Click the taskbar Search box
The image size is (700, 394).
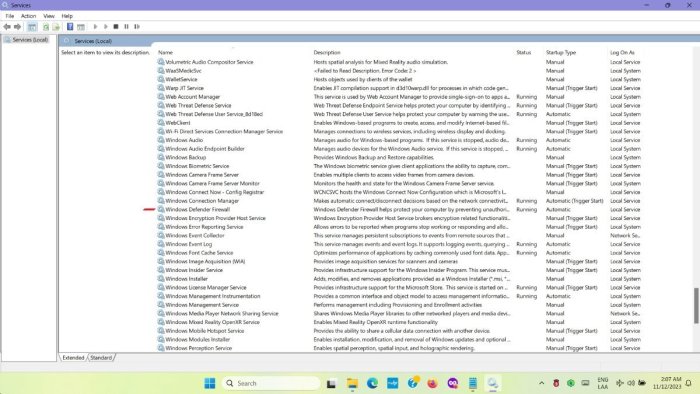tap(271, 383)
